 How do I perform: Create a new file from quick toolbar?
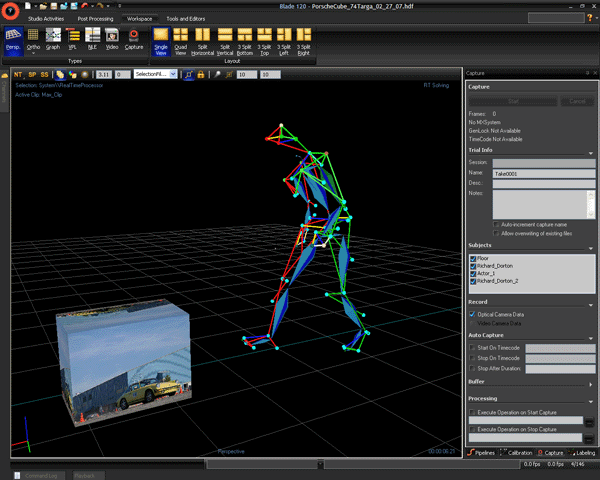click(28, 6)
